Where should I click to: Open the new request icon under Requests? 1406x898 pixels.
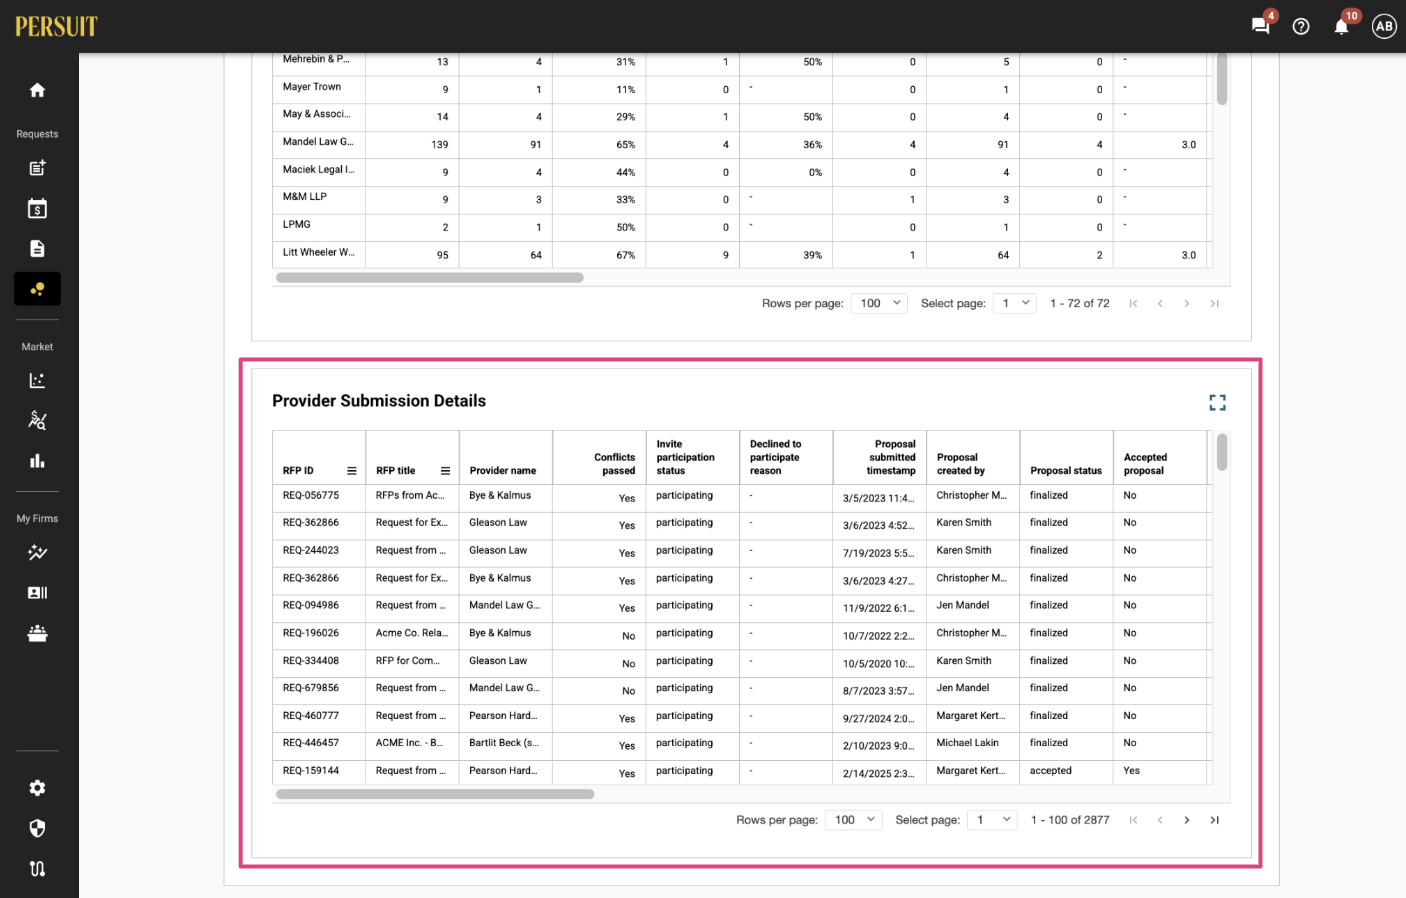(x=37, y=168)
